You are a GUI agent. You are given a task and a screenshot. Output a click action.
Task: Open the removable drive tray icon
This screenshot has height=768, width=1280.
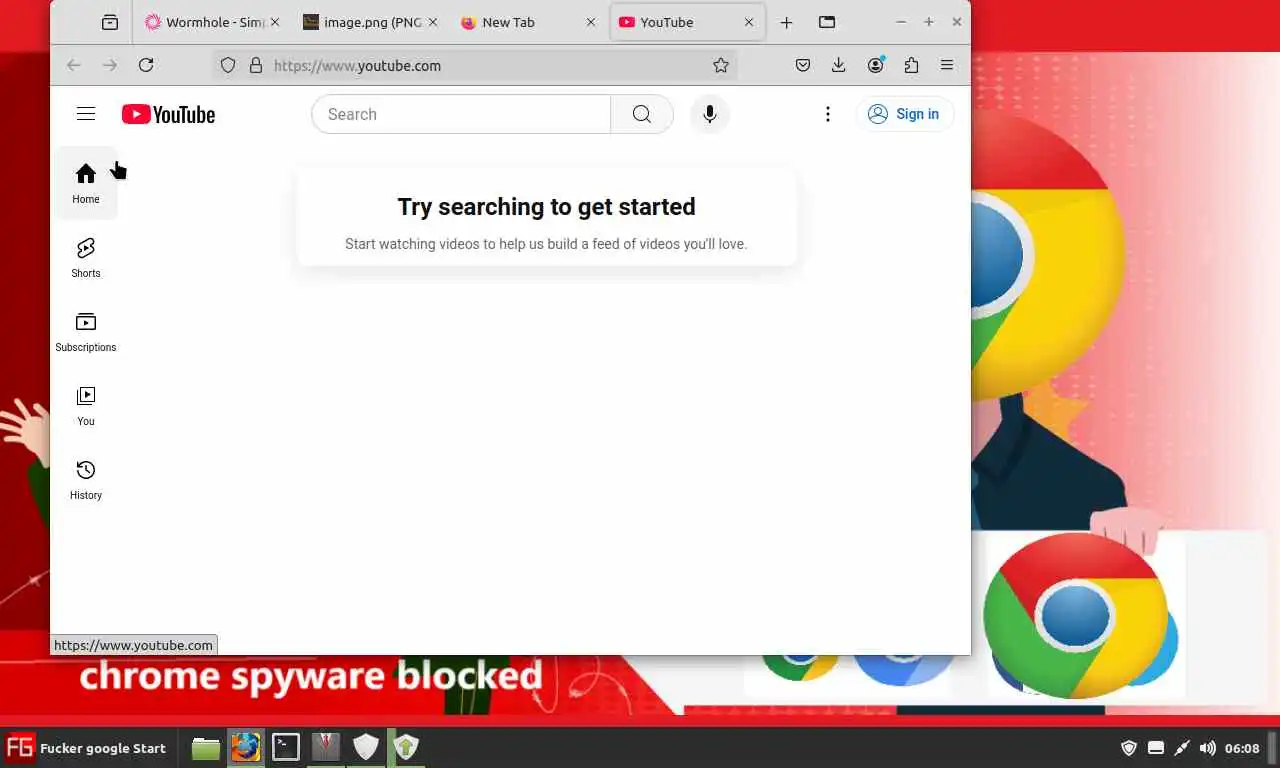pos(1156,748)
